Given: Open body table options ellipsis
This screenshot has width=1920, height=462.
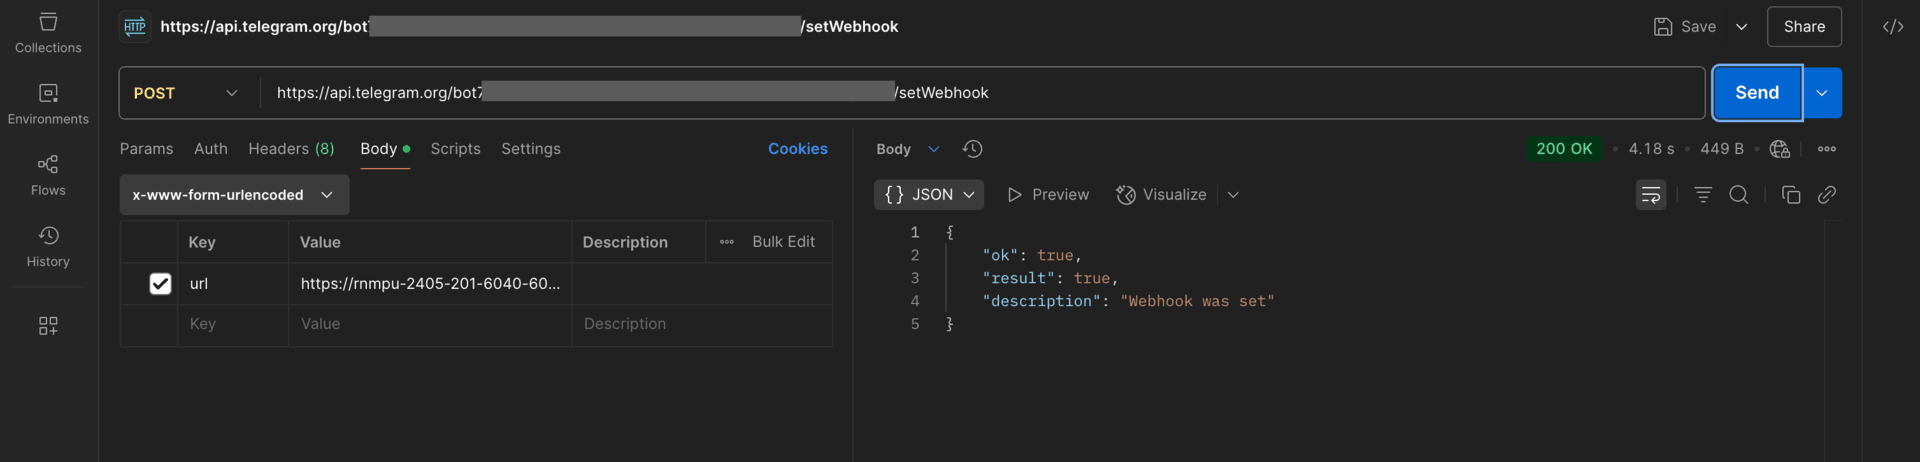Looking at the screenshot, I should click(x=727, y=242).
